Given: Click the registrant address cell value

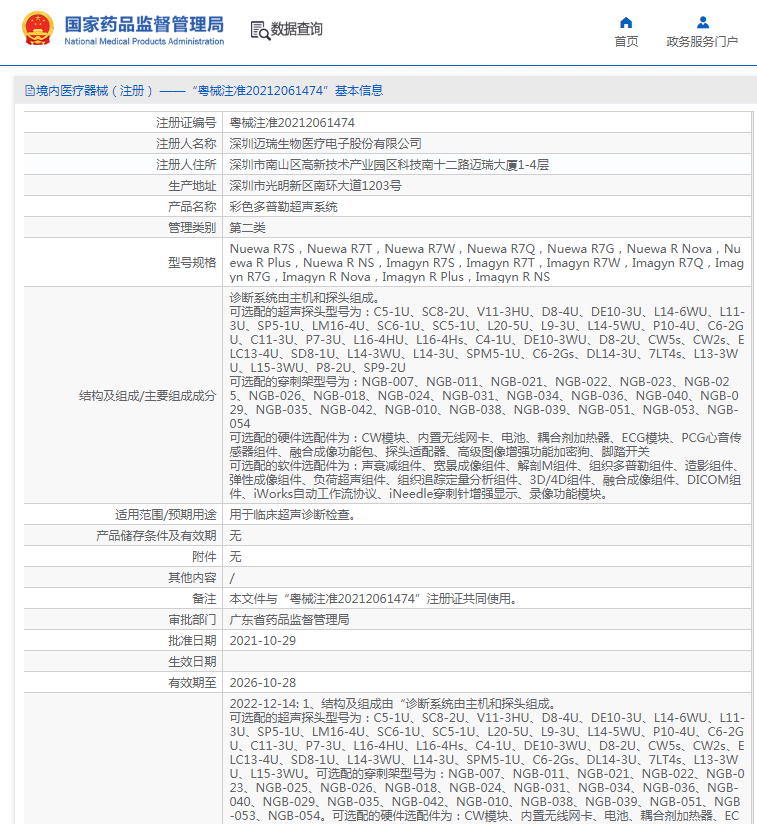Looking at the screenshot, I should [389, 164].
